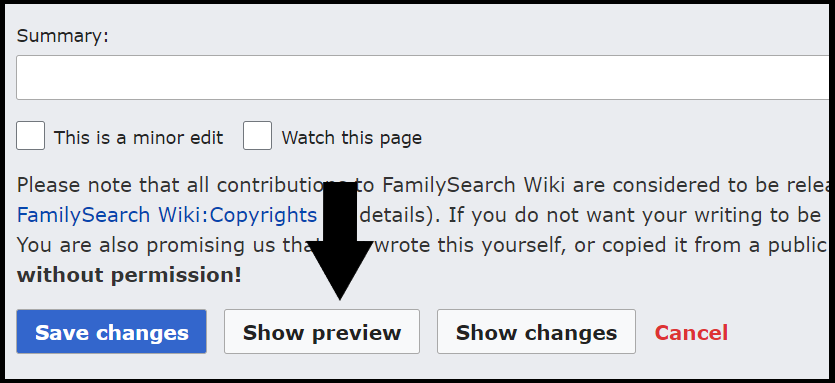Click the blue Save changes button
835x383 pixels.
(111, 332)
